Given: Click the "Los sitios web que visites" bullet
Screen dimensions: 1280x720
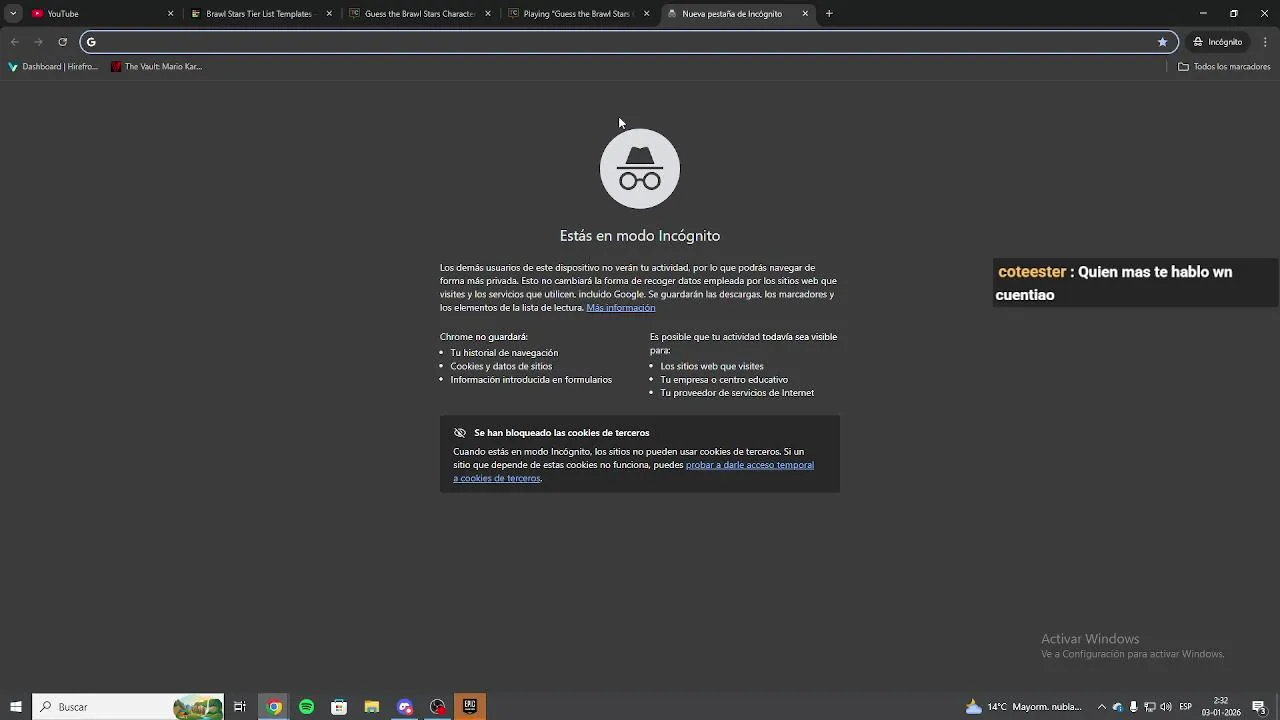Looking at the screenshot, I should click(712, 366).
